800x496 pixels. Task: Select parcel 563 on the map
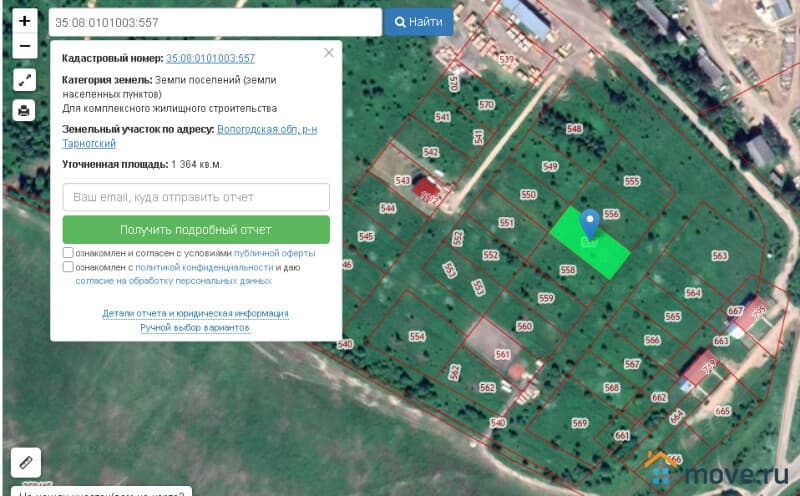719,256
